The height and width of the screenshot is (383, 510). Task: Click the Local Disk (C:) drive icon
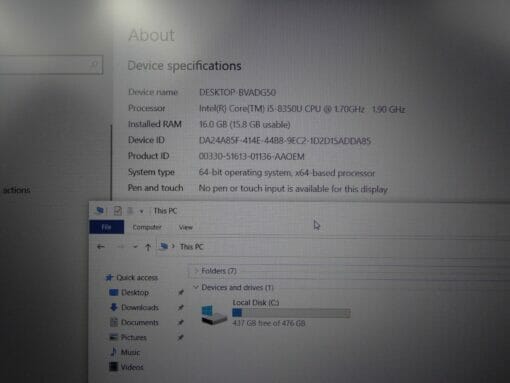(213, 315)
